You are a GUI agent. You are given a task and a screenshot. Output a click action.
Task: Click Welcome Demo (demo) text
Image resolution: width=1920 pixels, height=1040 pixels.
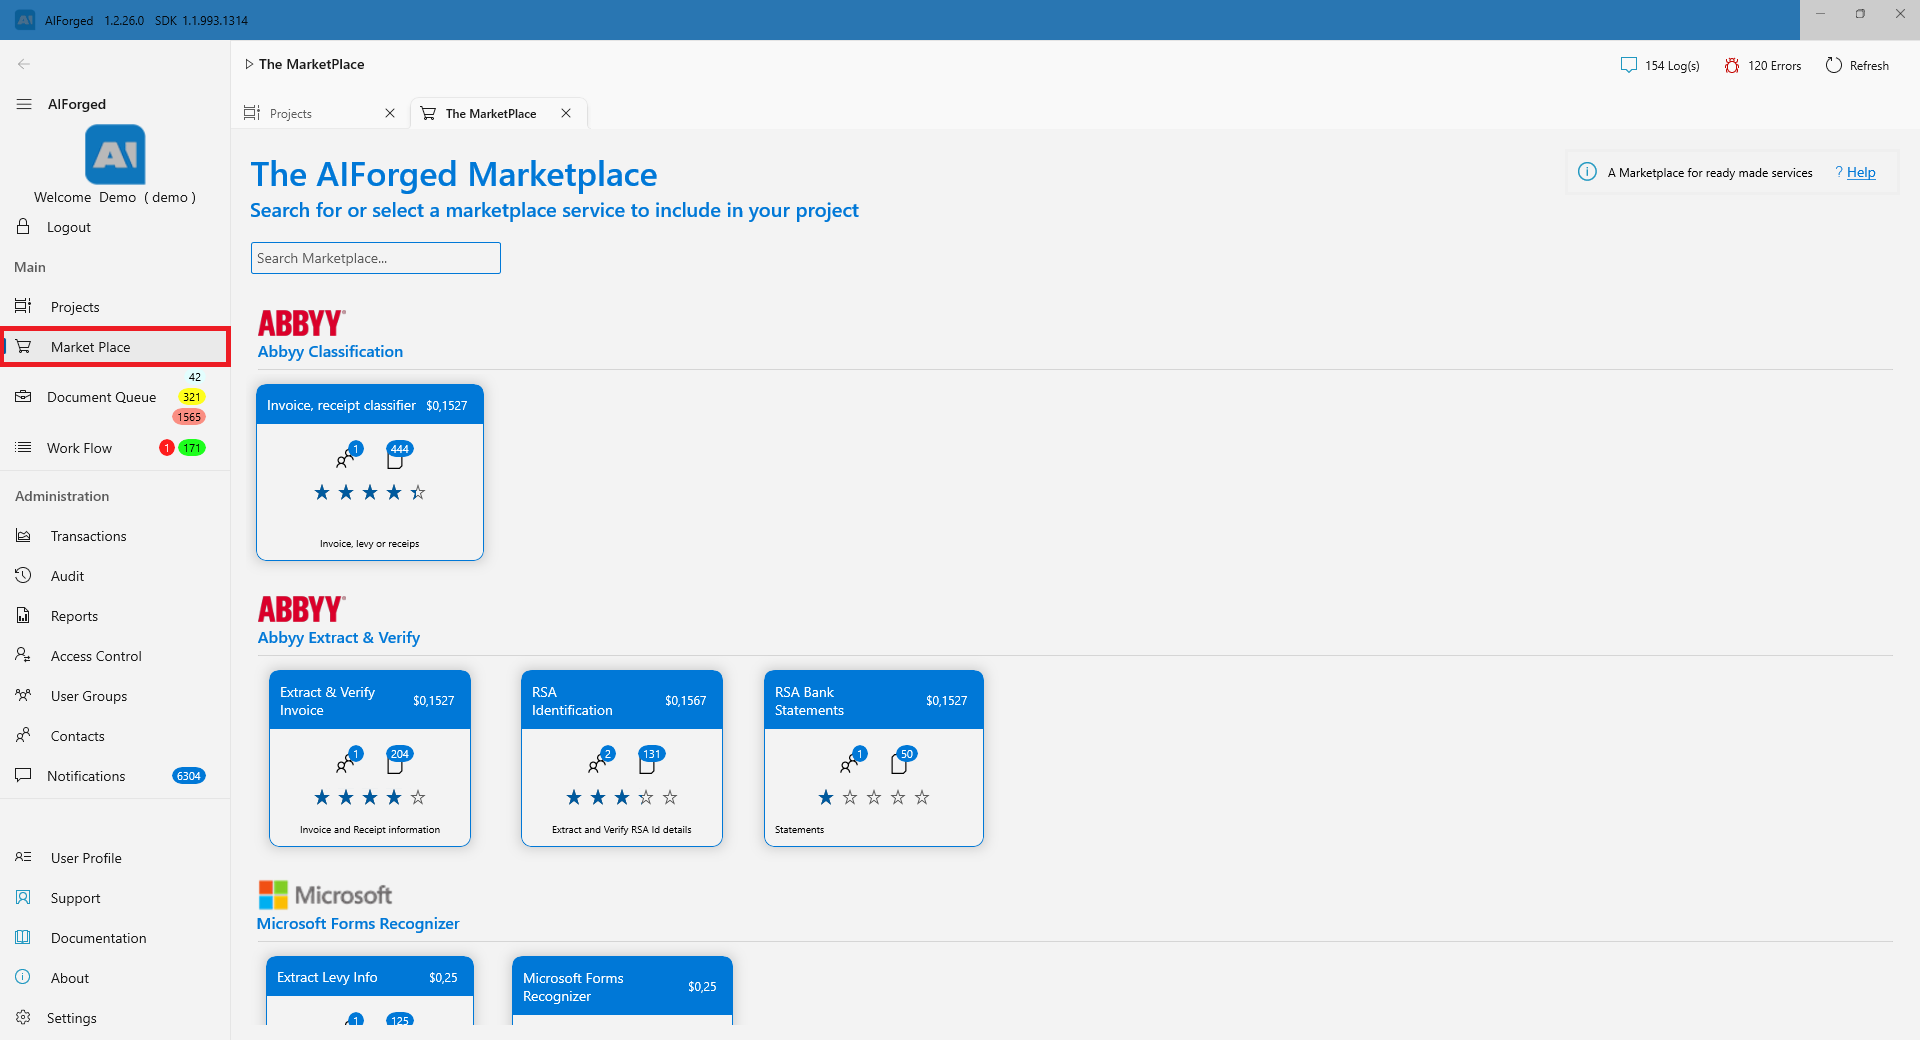[115, 197]
